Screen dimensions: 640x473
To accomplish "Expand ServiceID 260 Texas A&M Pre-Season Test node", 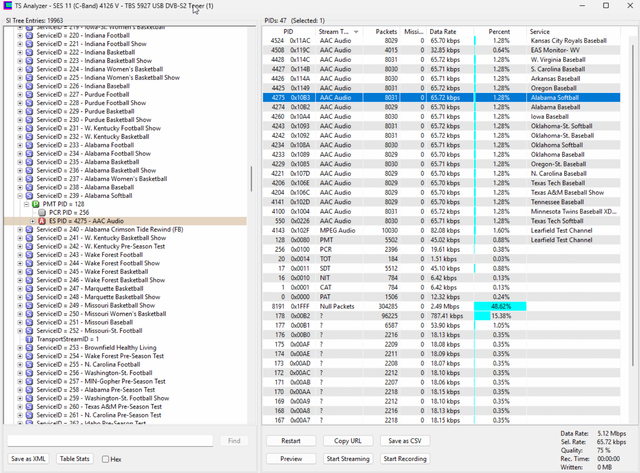I will pos(20,406).
